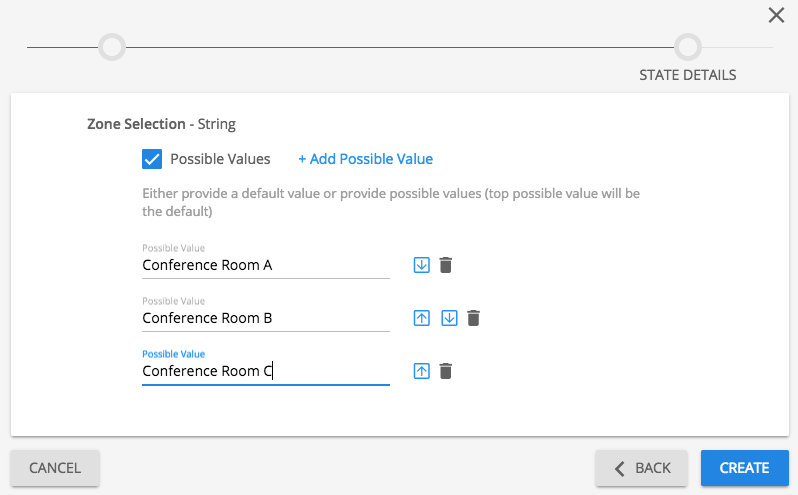Move Conference Room B up

(x=422, y=318)
